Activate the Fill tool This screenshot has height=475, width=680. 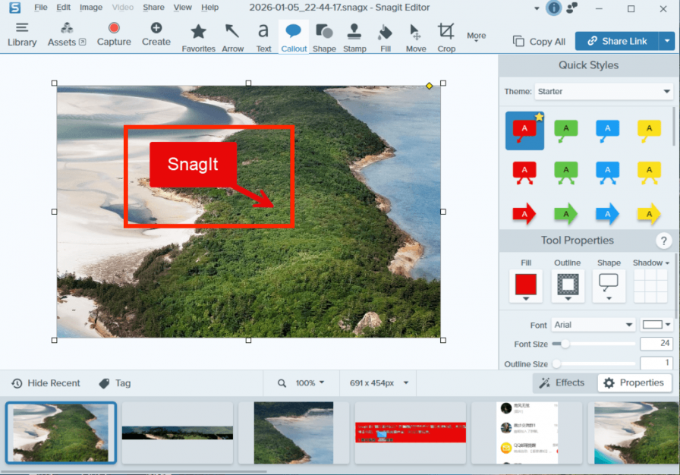pos(386,36)
